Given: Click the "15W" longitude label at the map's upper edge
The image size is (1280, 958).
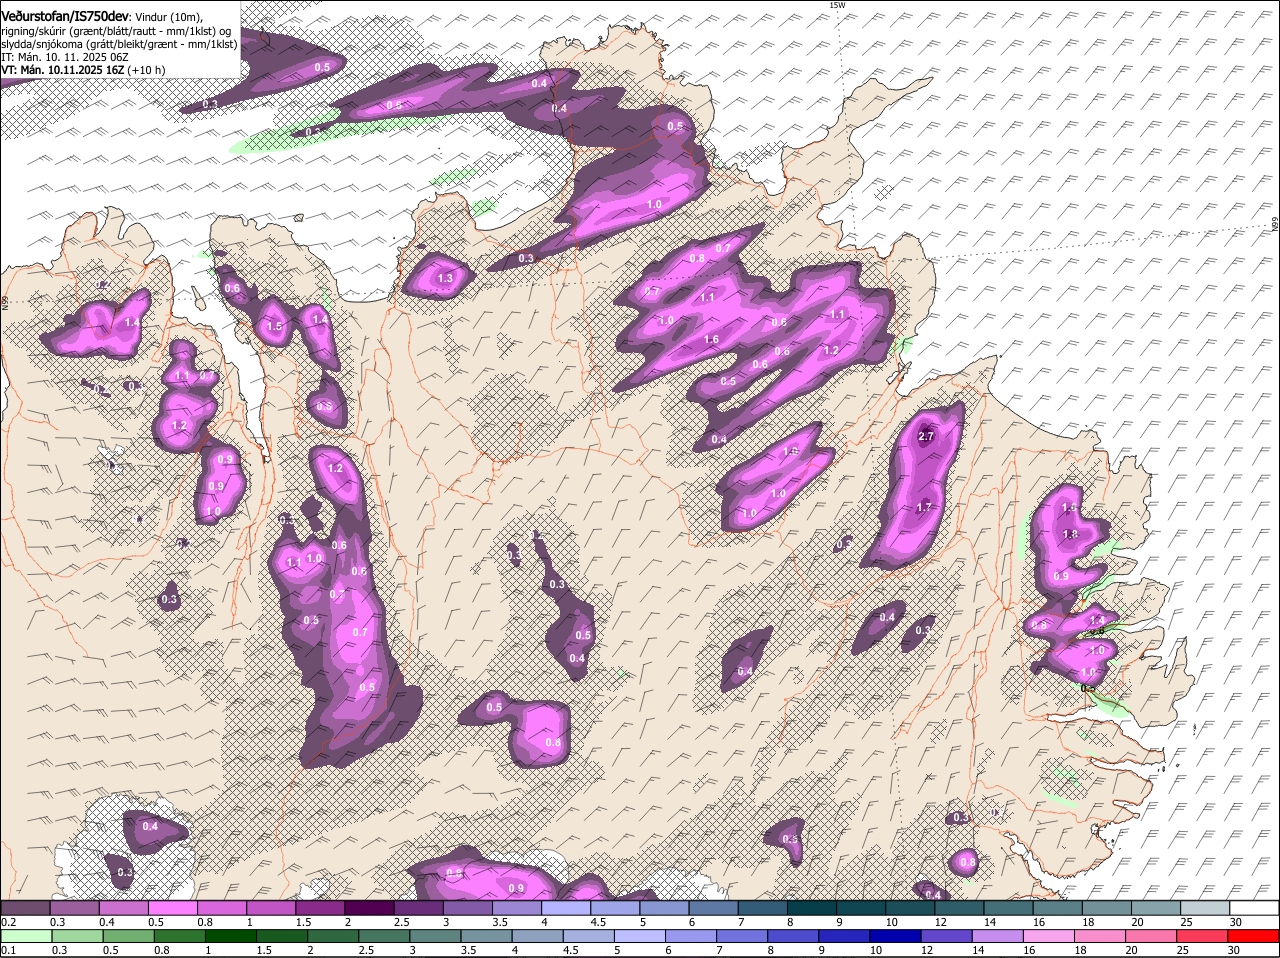Looking at the screenshot, I should point(837,5).
